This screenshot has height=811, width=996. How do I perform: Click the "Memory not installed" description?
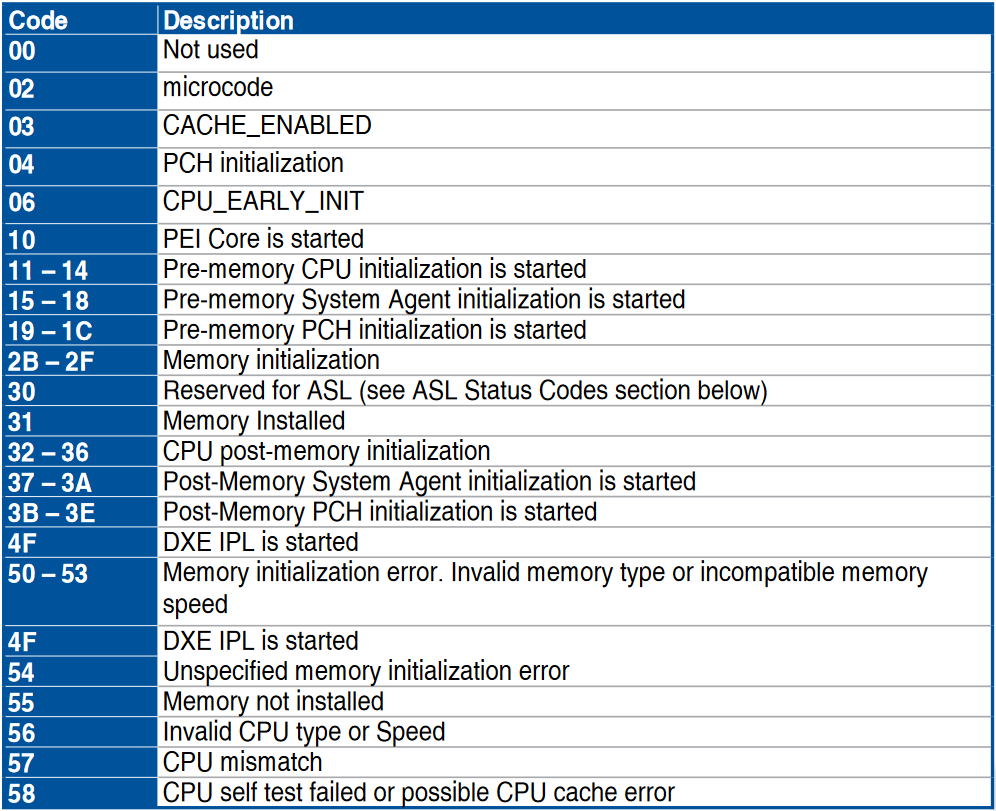tap(273, 701)
